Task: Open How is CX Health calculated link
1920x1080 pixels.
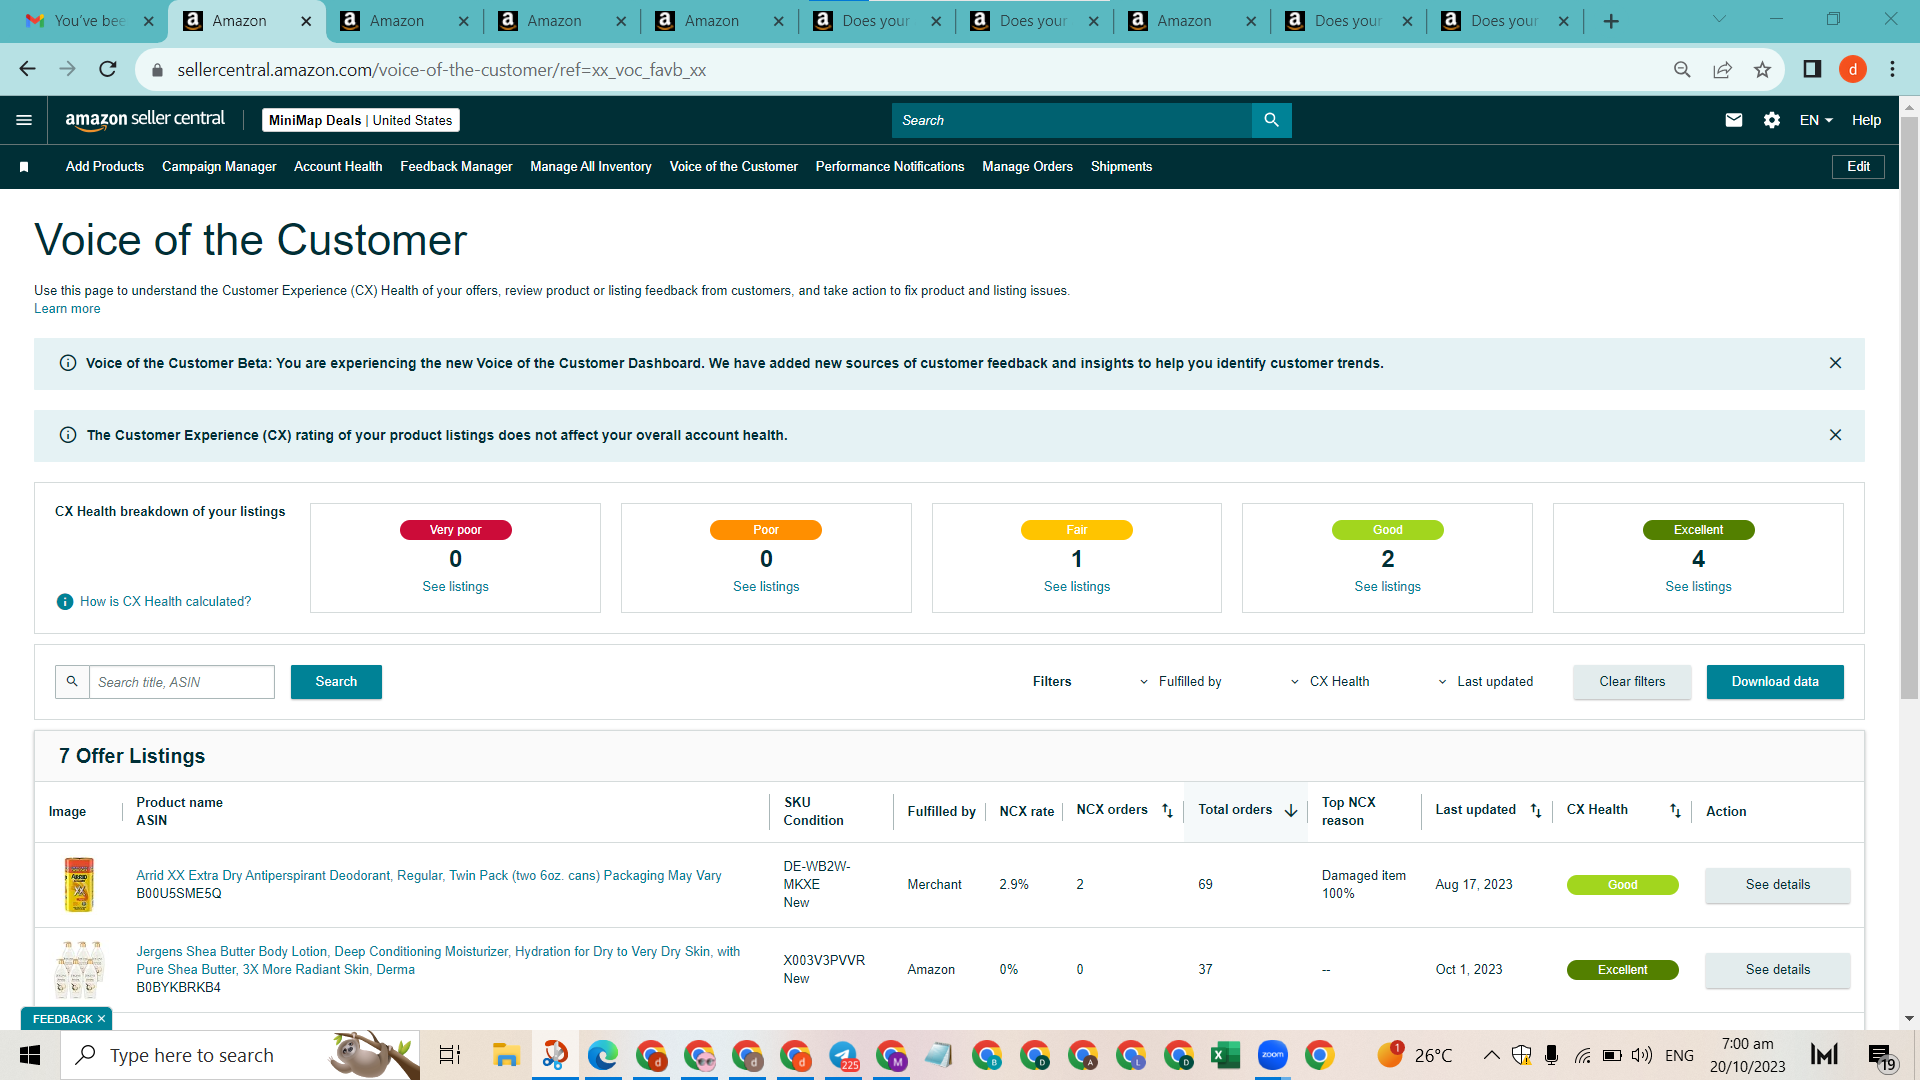Action: point(166,602)
